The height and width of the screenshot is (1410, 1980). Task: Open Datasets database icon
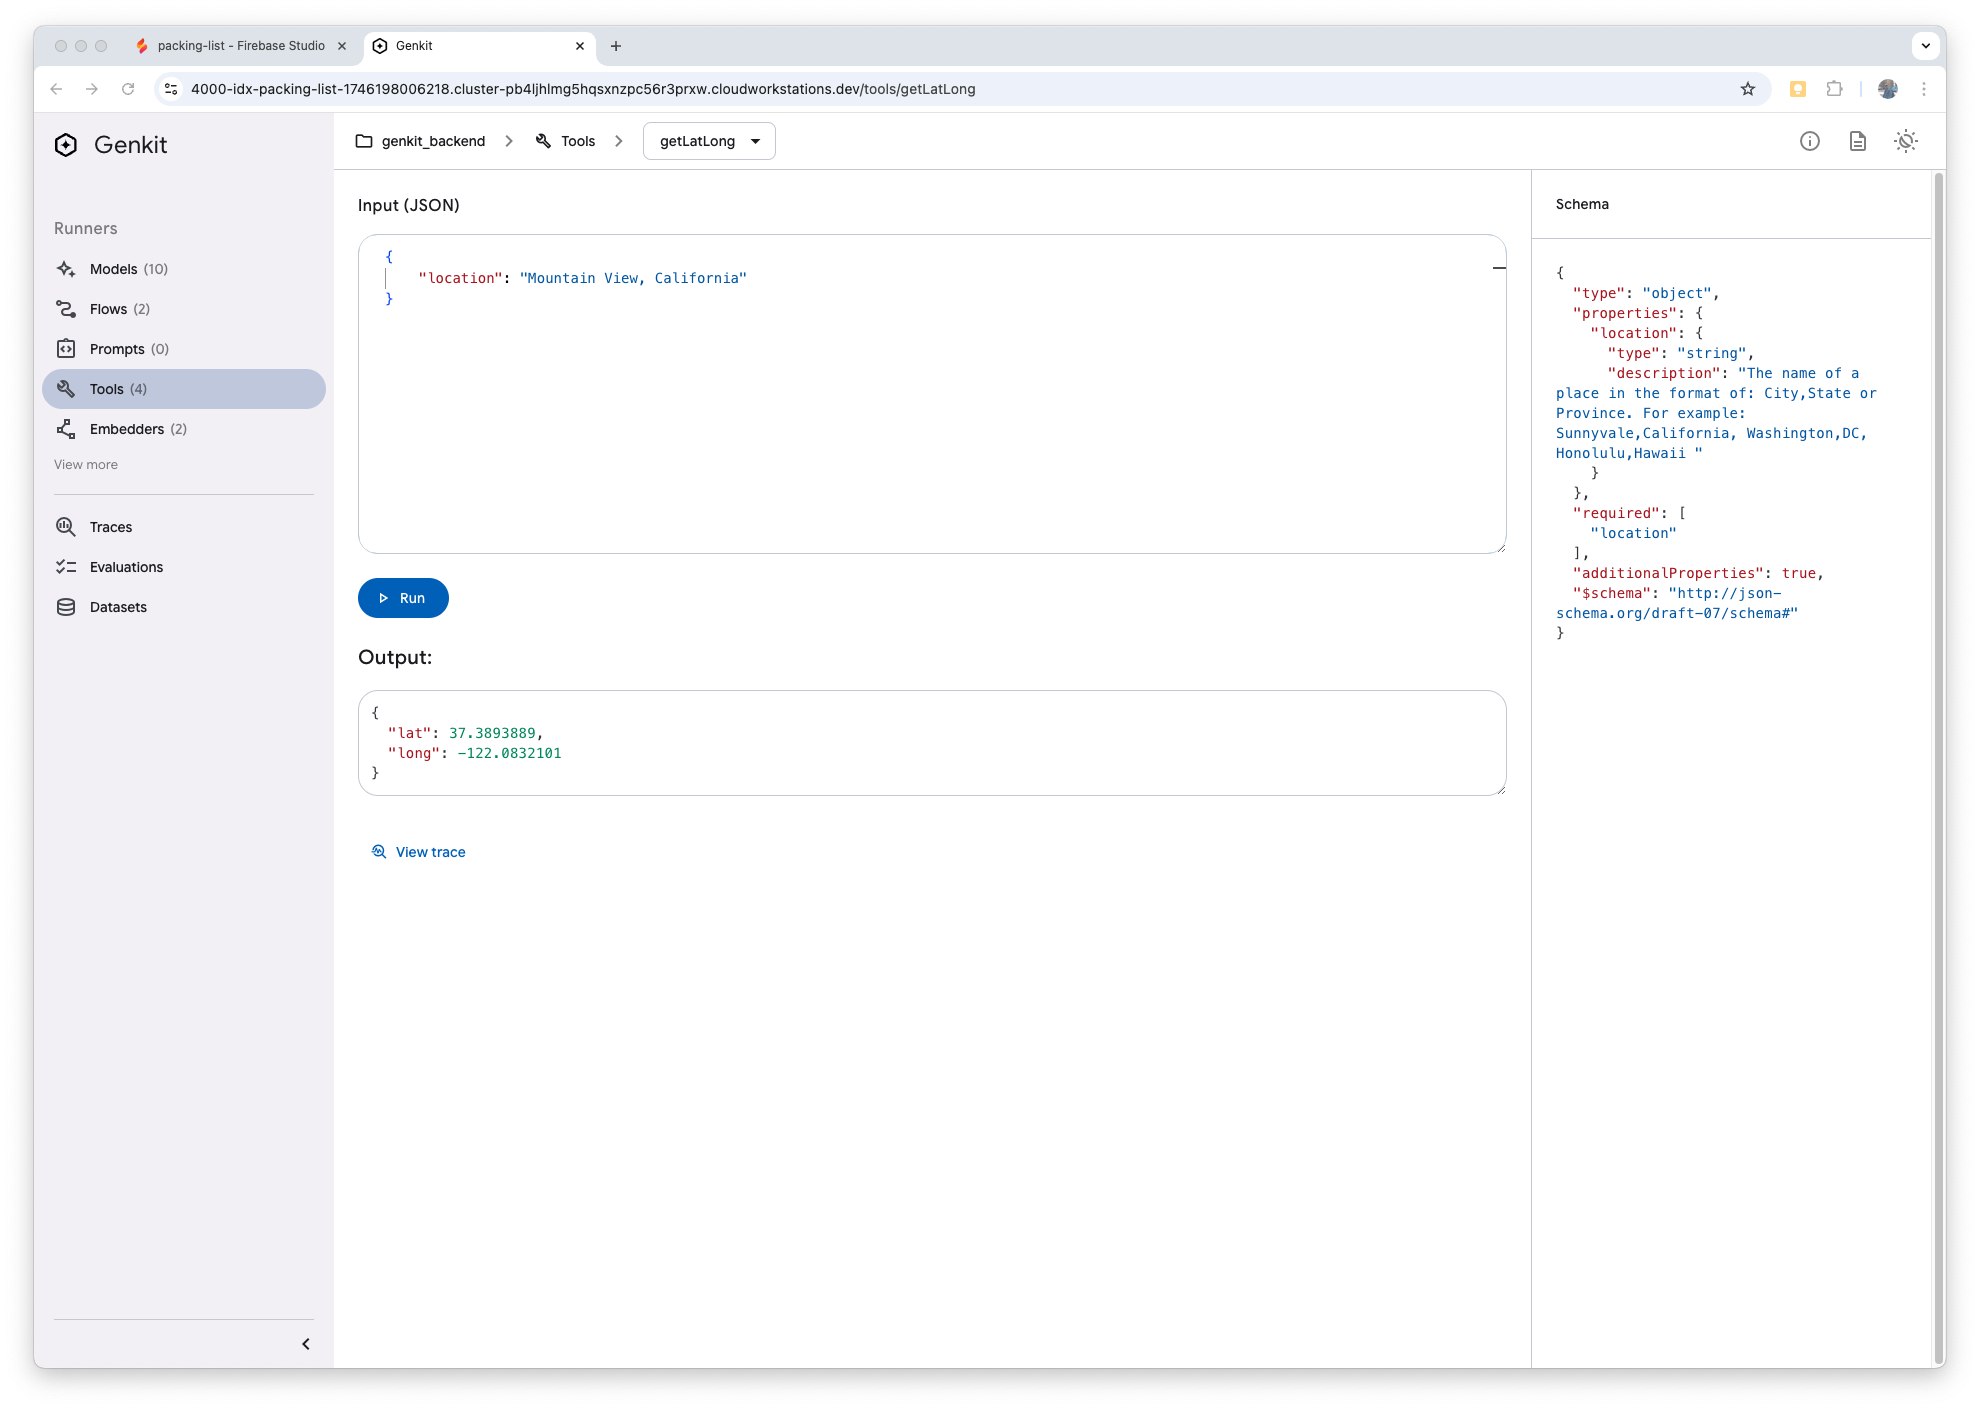click(x=66, y=607)
